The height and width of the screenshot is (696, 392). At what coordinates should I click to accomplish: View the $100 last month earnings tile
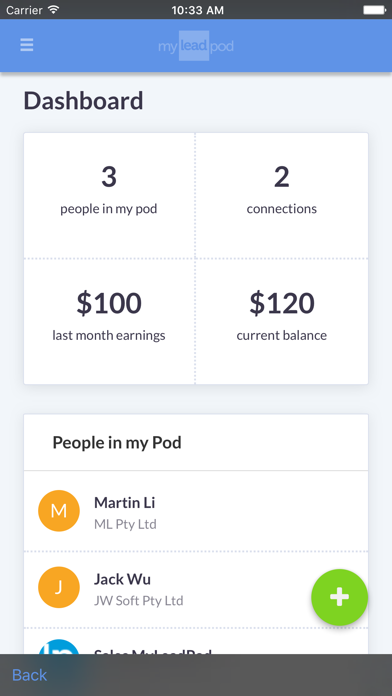109,321
